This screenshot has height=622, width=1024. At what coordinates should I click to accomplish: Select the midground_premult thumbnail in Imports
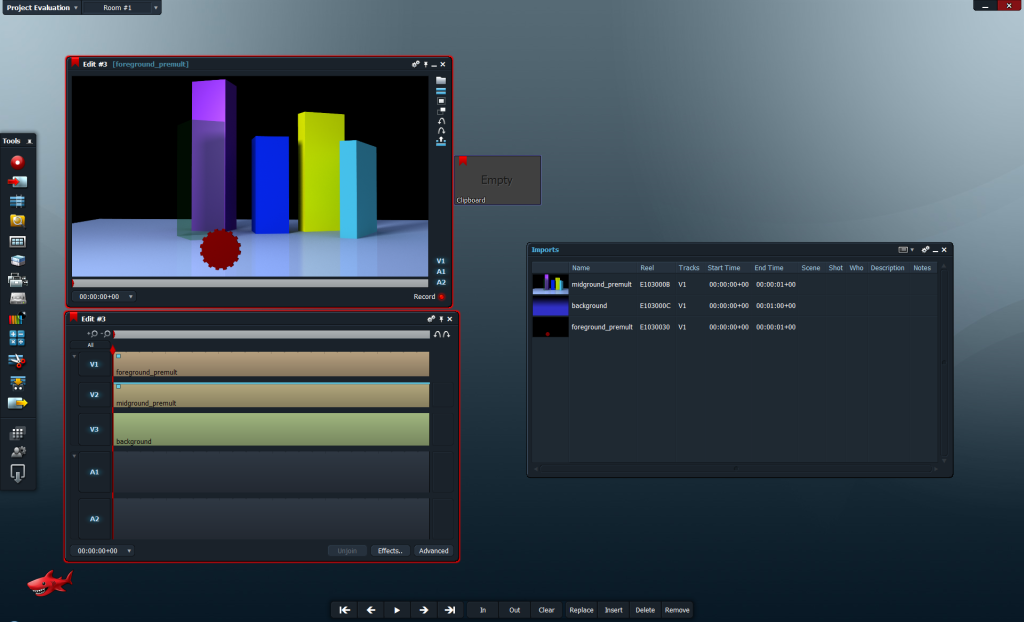tap(551, 284)
